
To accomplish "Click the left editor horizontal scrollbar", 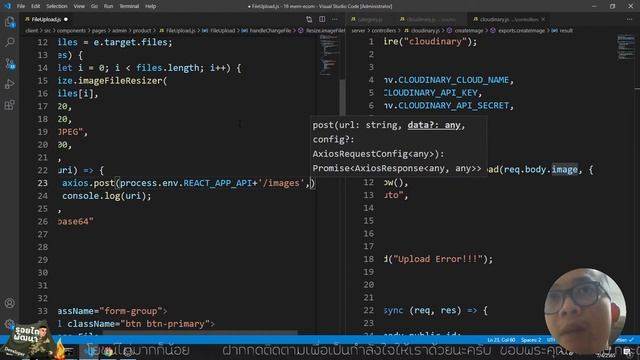I will 200,333.
